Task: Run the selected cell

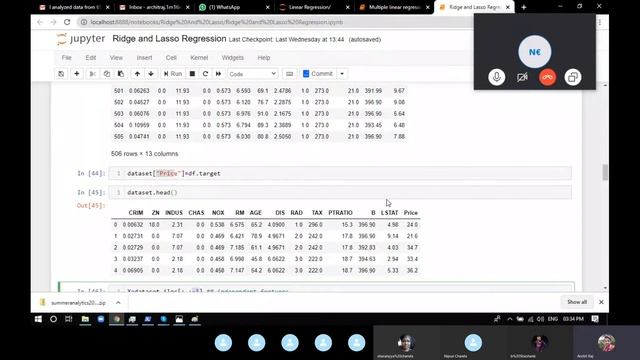Action: click(x=173, y=74)
